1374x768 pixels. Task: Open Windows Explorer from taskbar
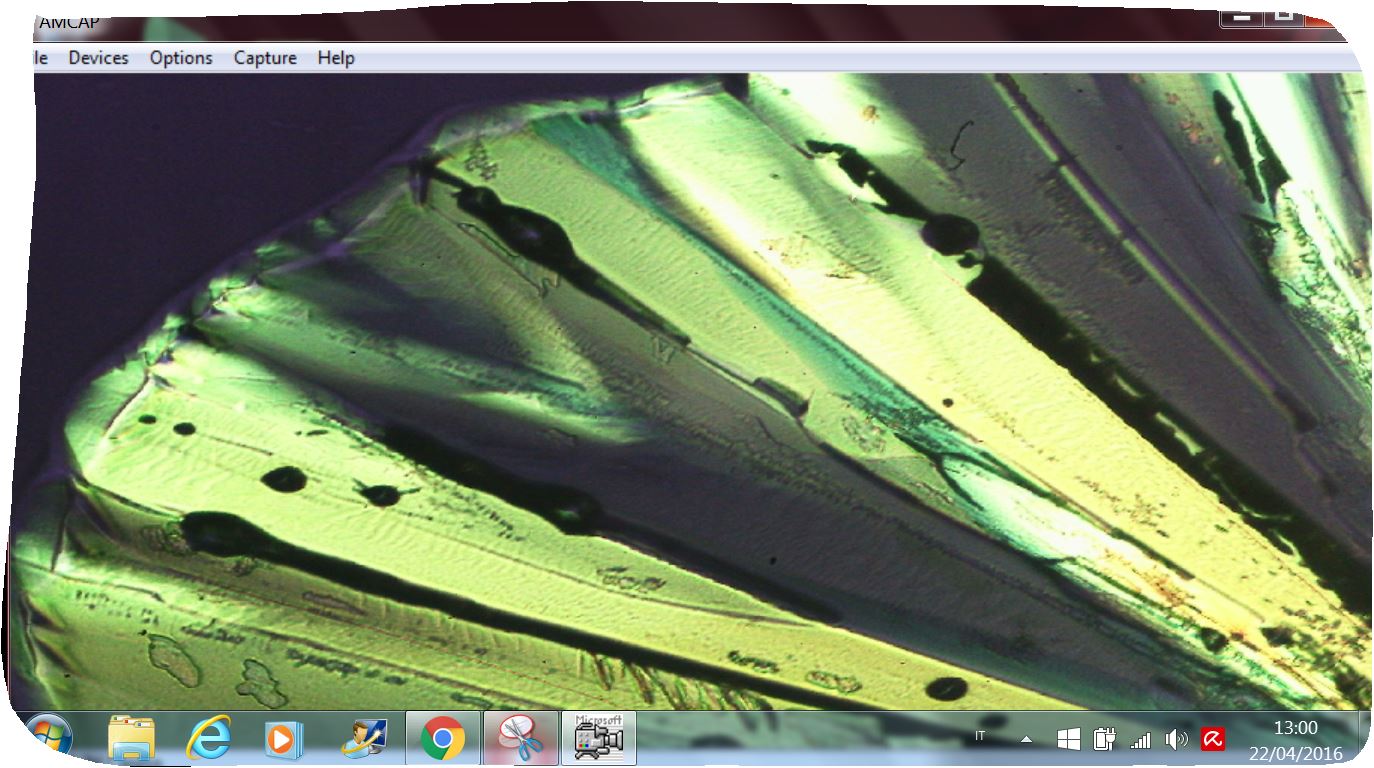(132, 738)
